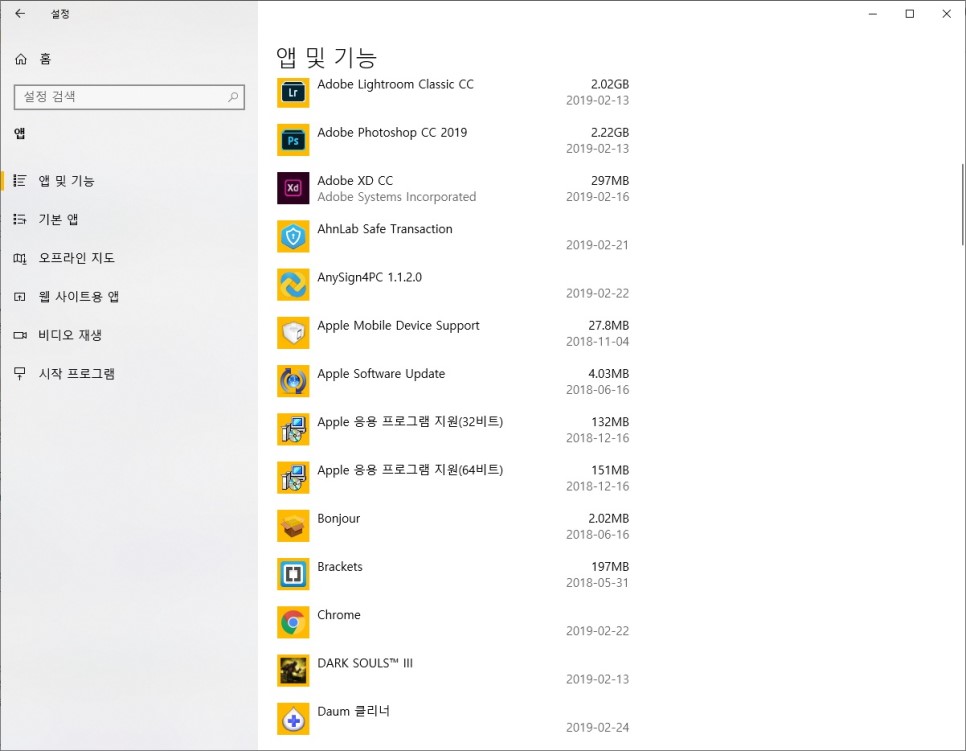Click the Brackets app icon

[x=293, y=574]
